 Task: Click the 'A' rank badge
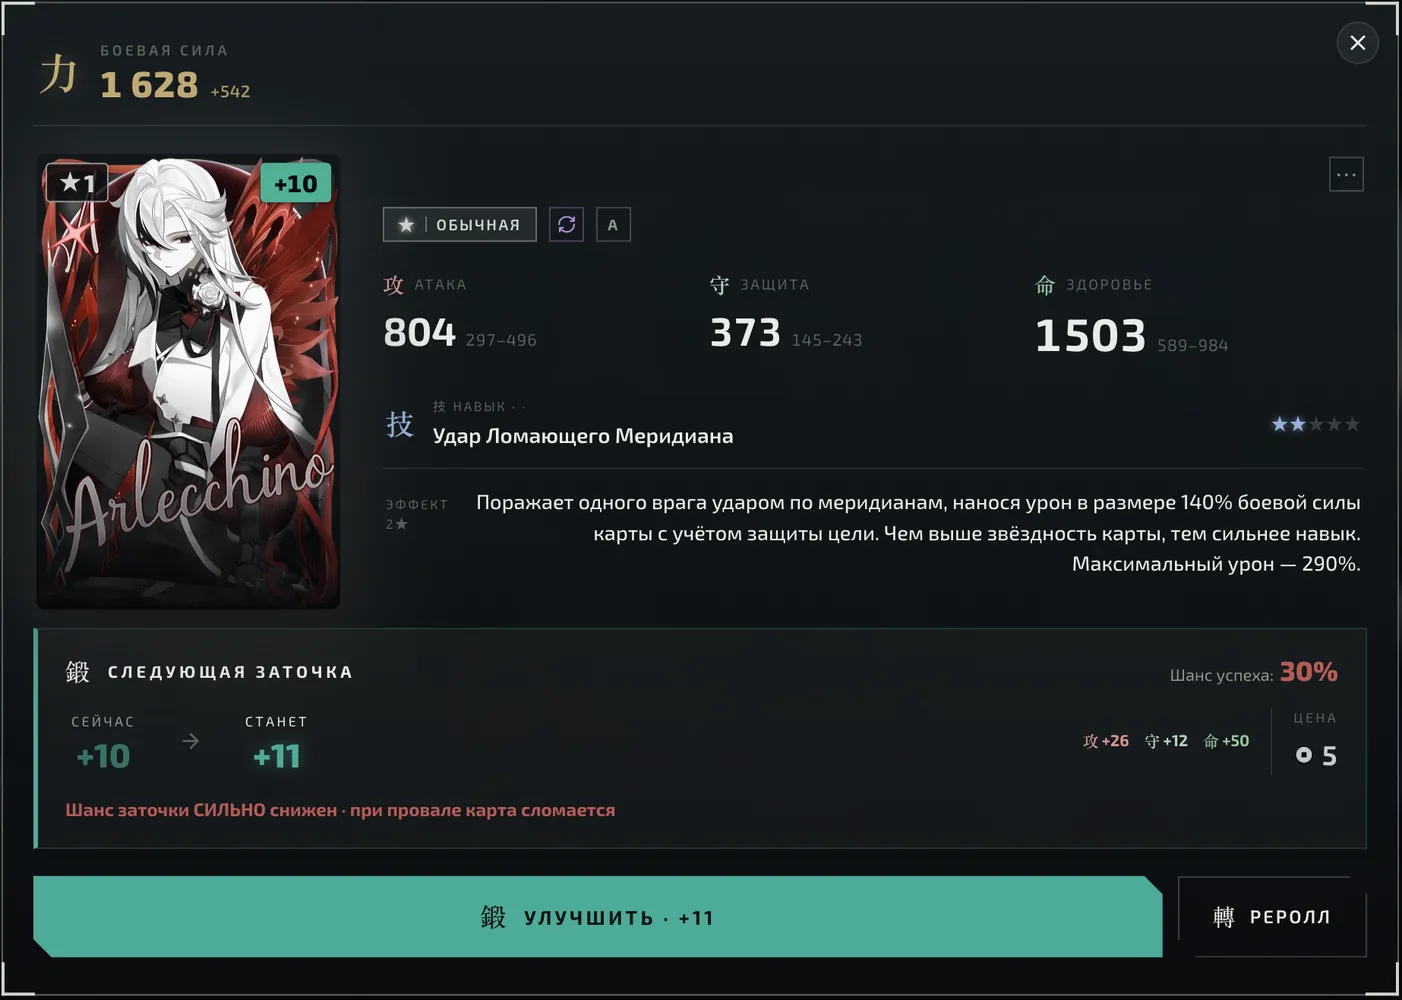pyautogui.click(x=613, y=224)
